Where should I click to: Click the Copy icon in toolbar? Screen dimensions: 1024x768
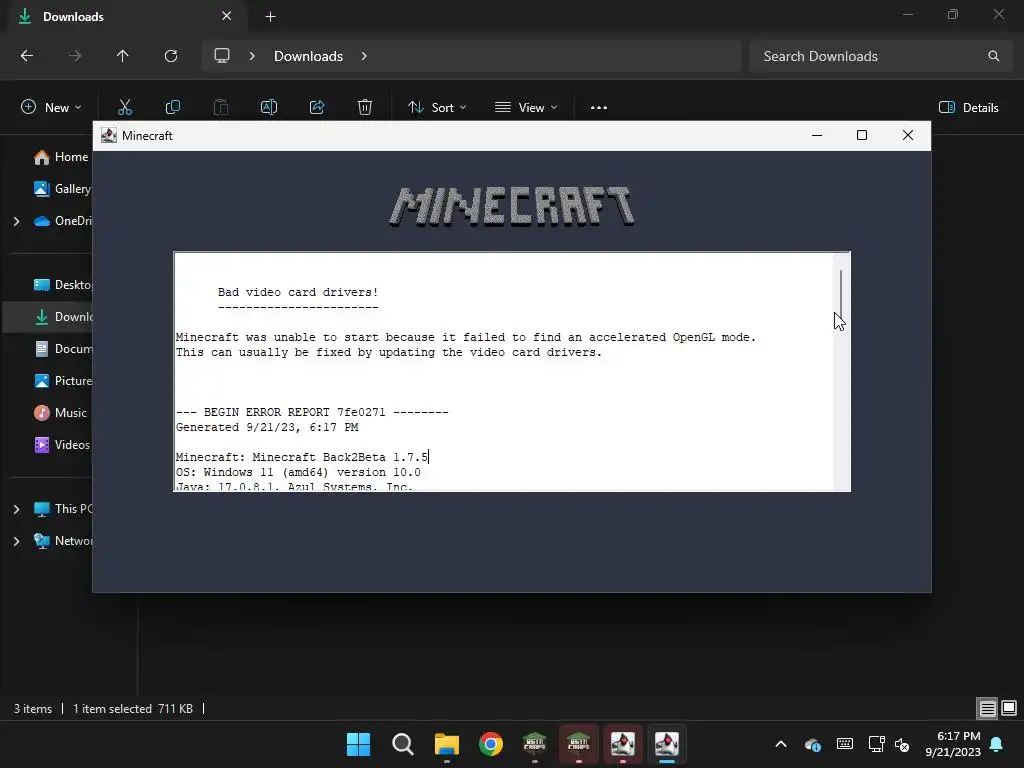coord(173,107)
